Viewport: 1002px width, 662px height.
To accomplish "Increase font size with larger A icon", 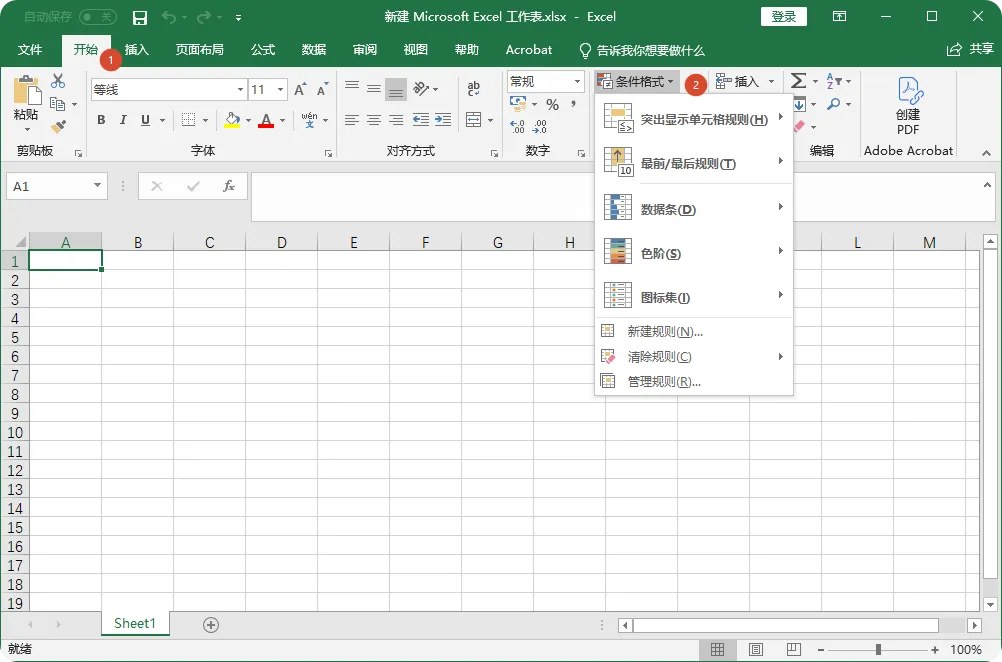I will coord(300,89).
